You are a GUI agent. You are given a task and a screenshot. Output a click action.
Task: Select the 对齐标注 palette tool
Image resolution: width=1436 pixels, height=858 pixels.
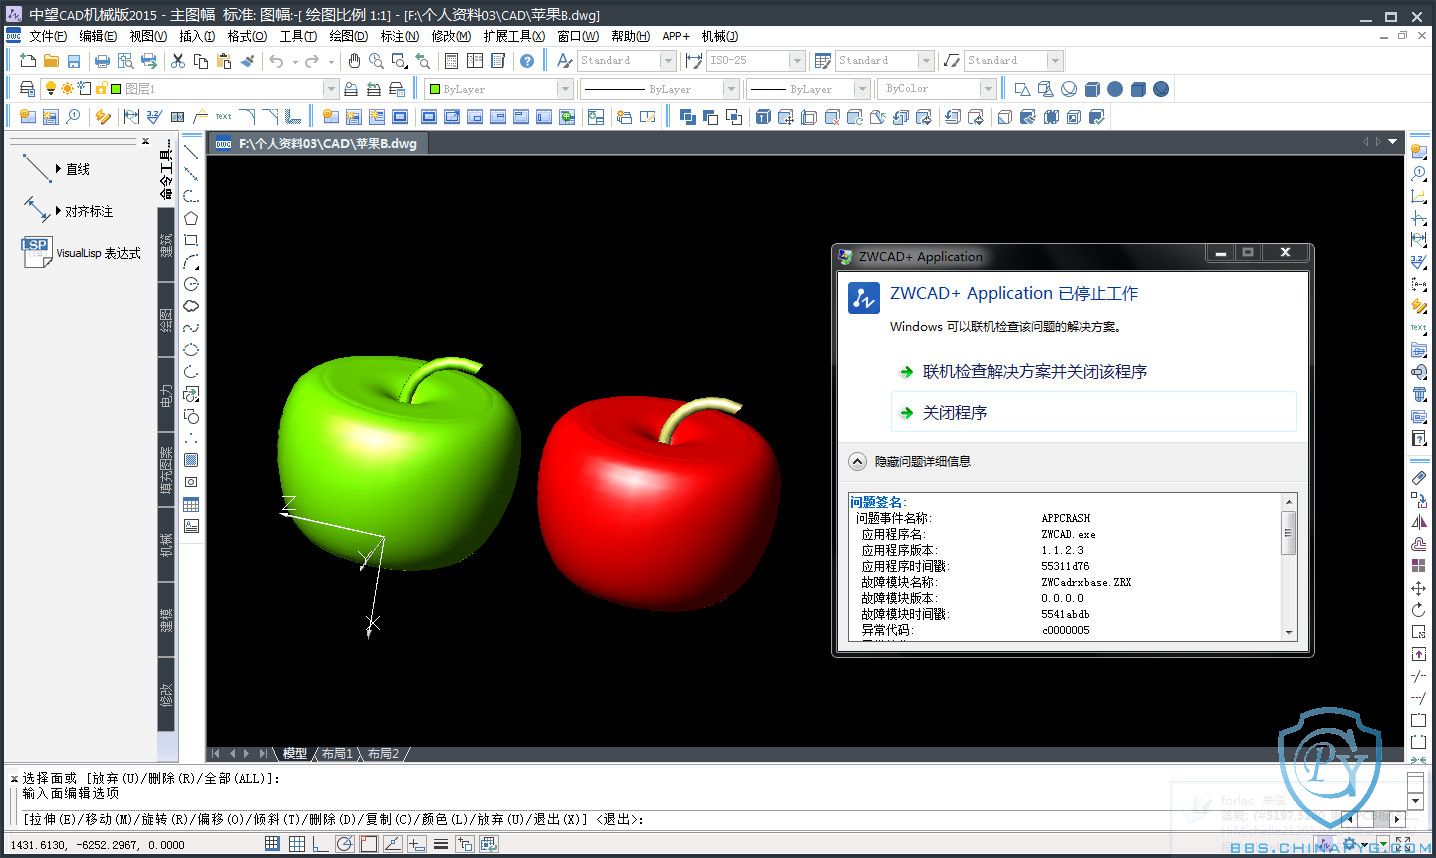click(x=68, y=211)
